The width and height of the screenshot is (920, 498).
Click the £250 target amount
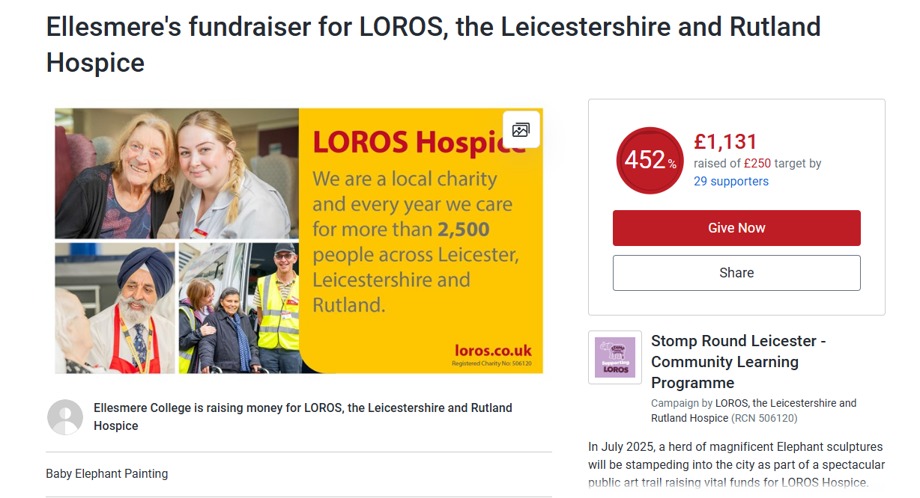coord(757,164)
